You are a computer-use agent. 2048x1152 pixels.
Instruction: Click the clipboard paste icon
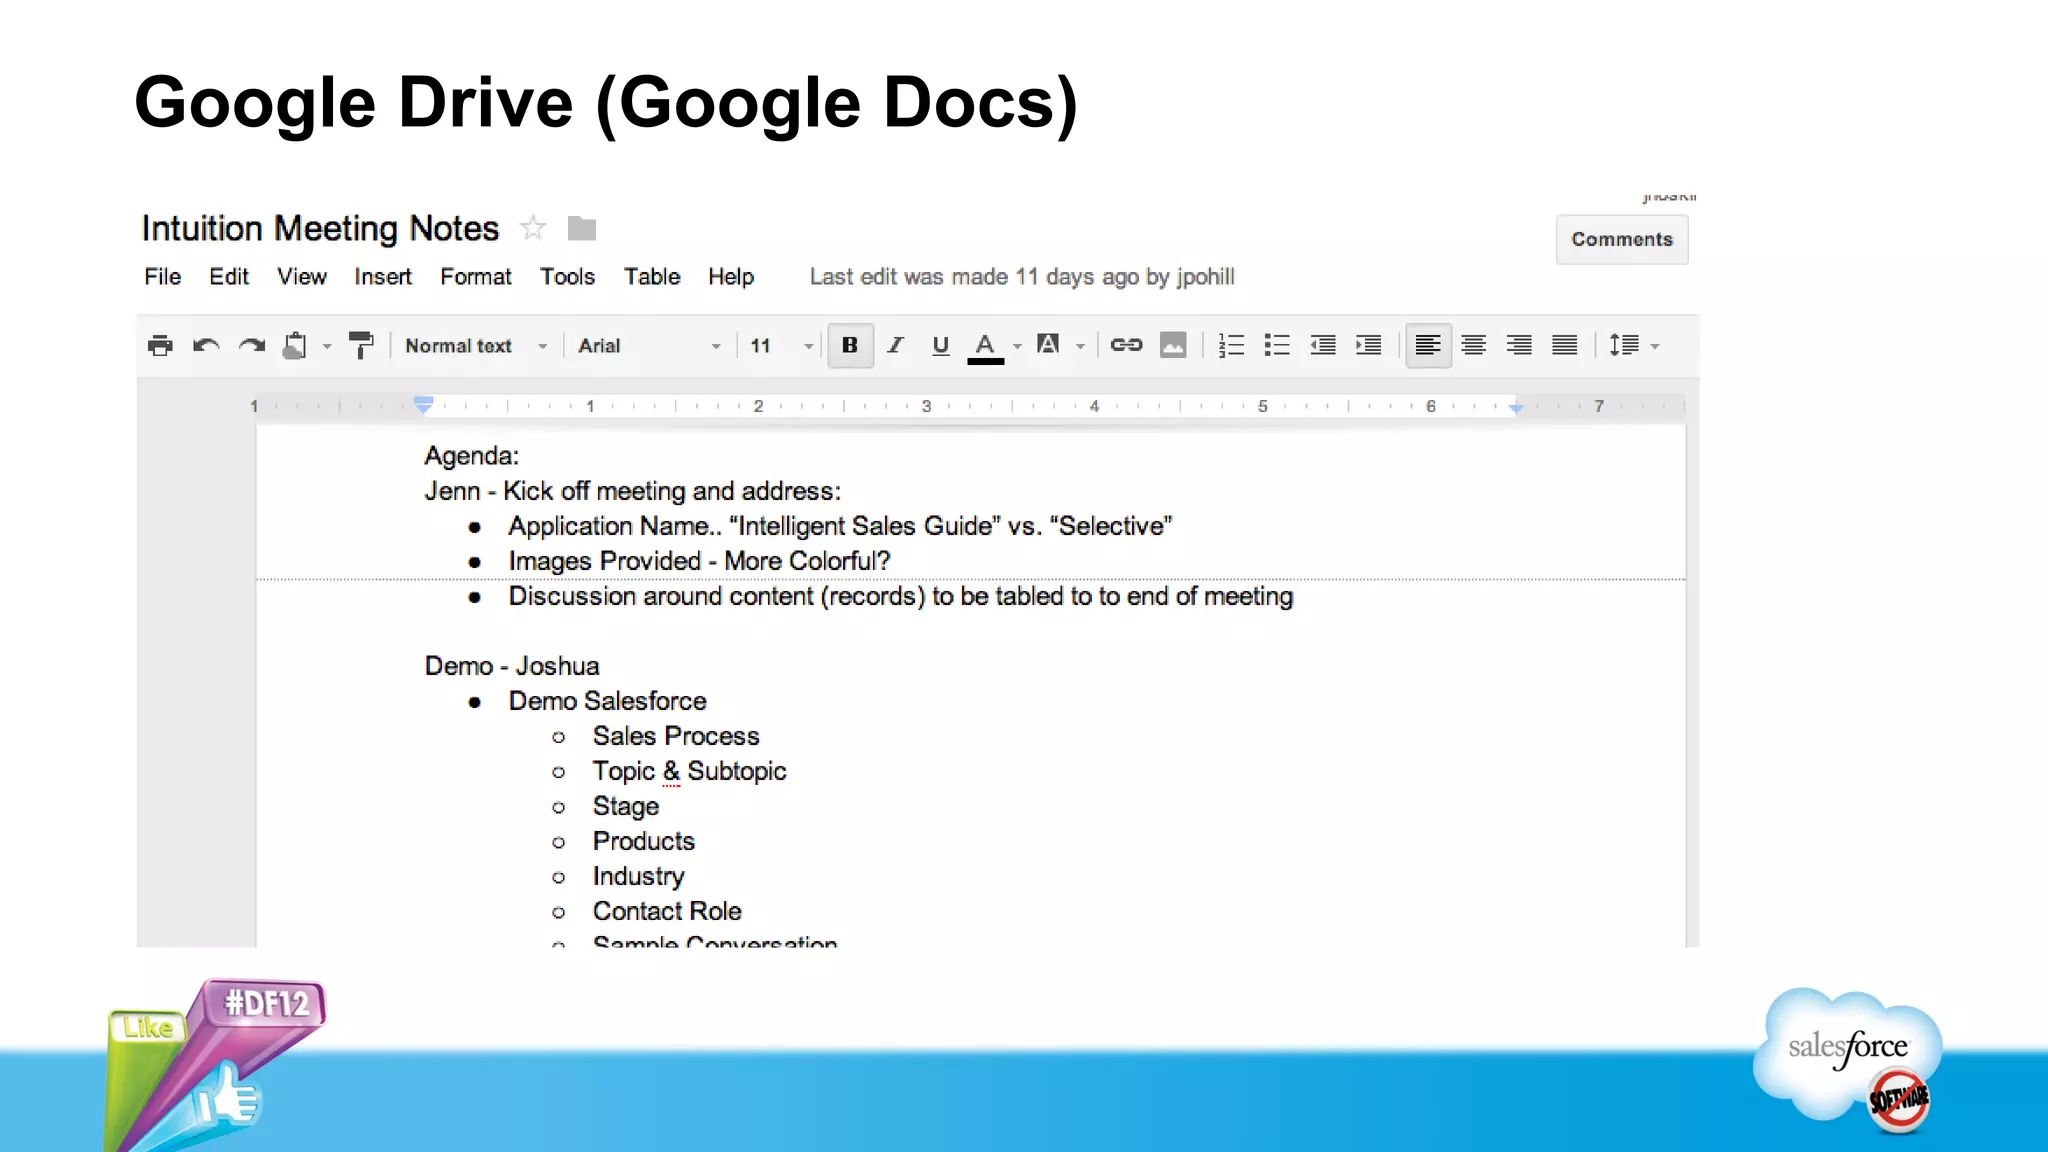295,346
